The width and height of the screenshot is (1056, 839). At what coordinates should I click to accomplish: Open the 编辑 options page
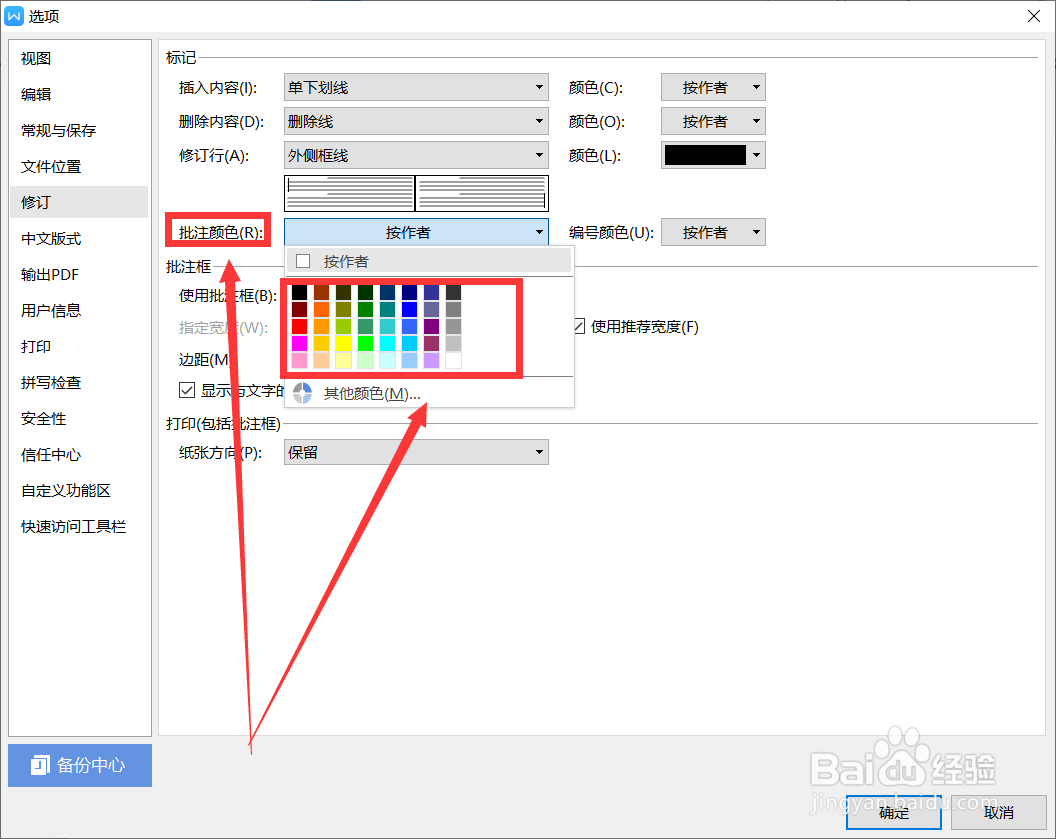(x=79, y=94)
